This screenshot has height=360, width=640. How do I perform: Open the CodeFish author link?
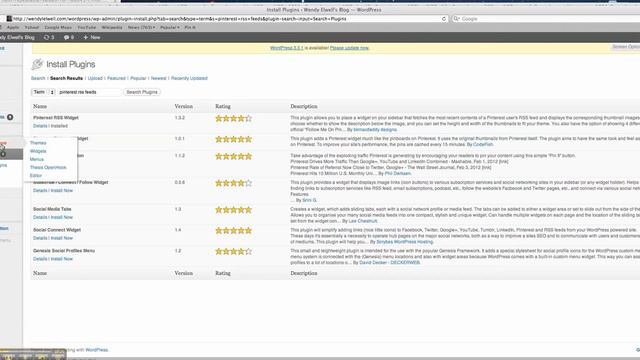point(483,145)
